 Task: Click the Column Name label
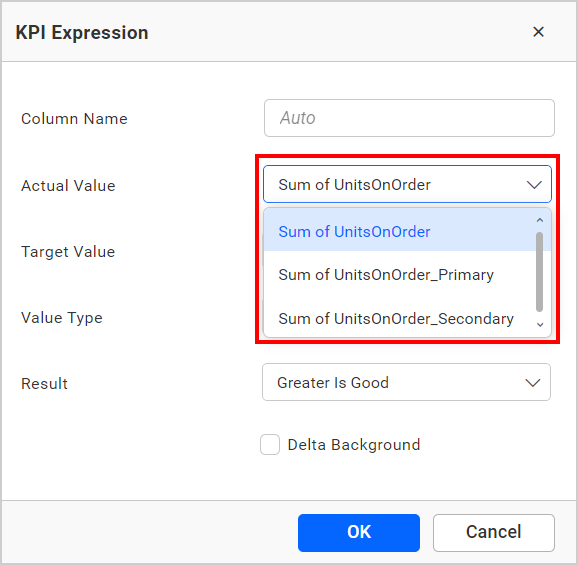point(74,119)
